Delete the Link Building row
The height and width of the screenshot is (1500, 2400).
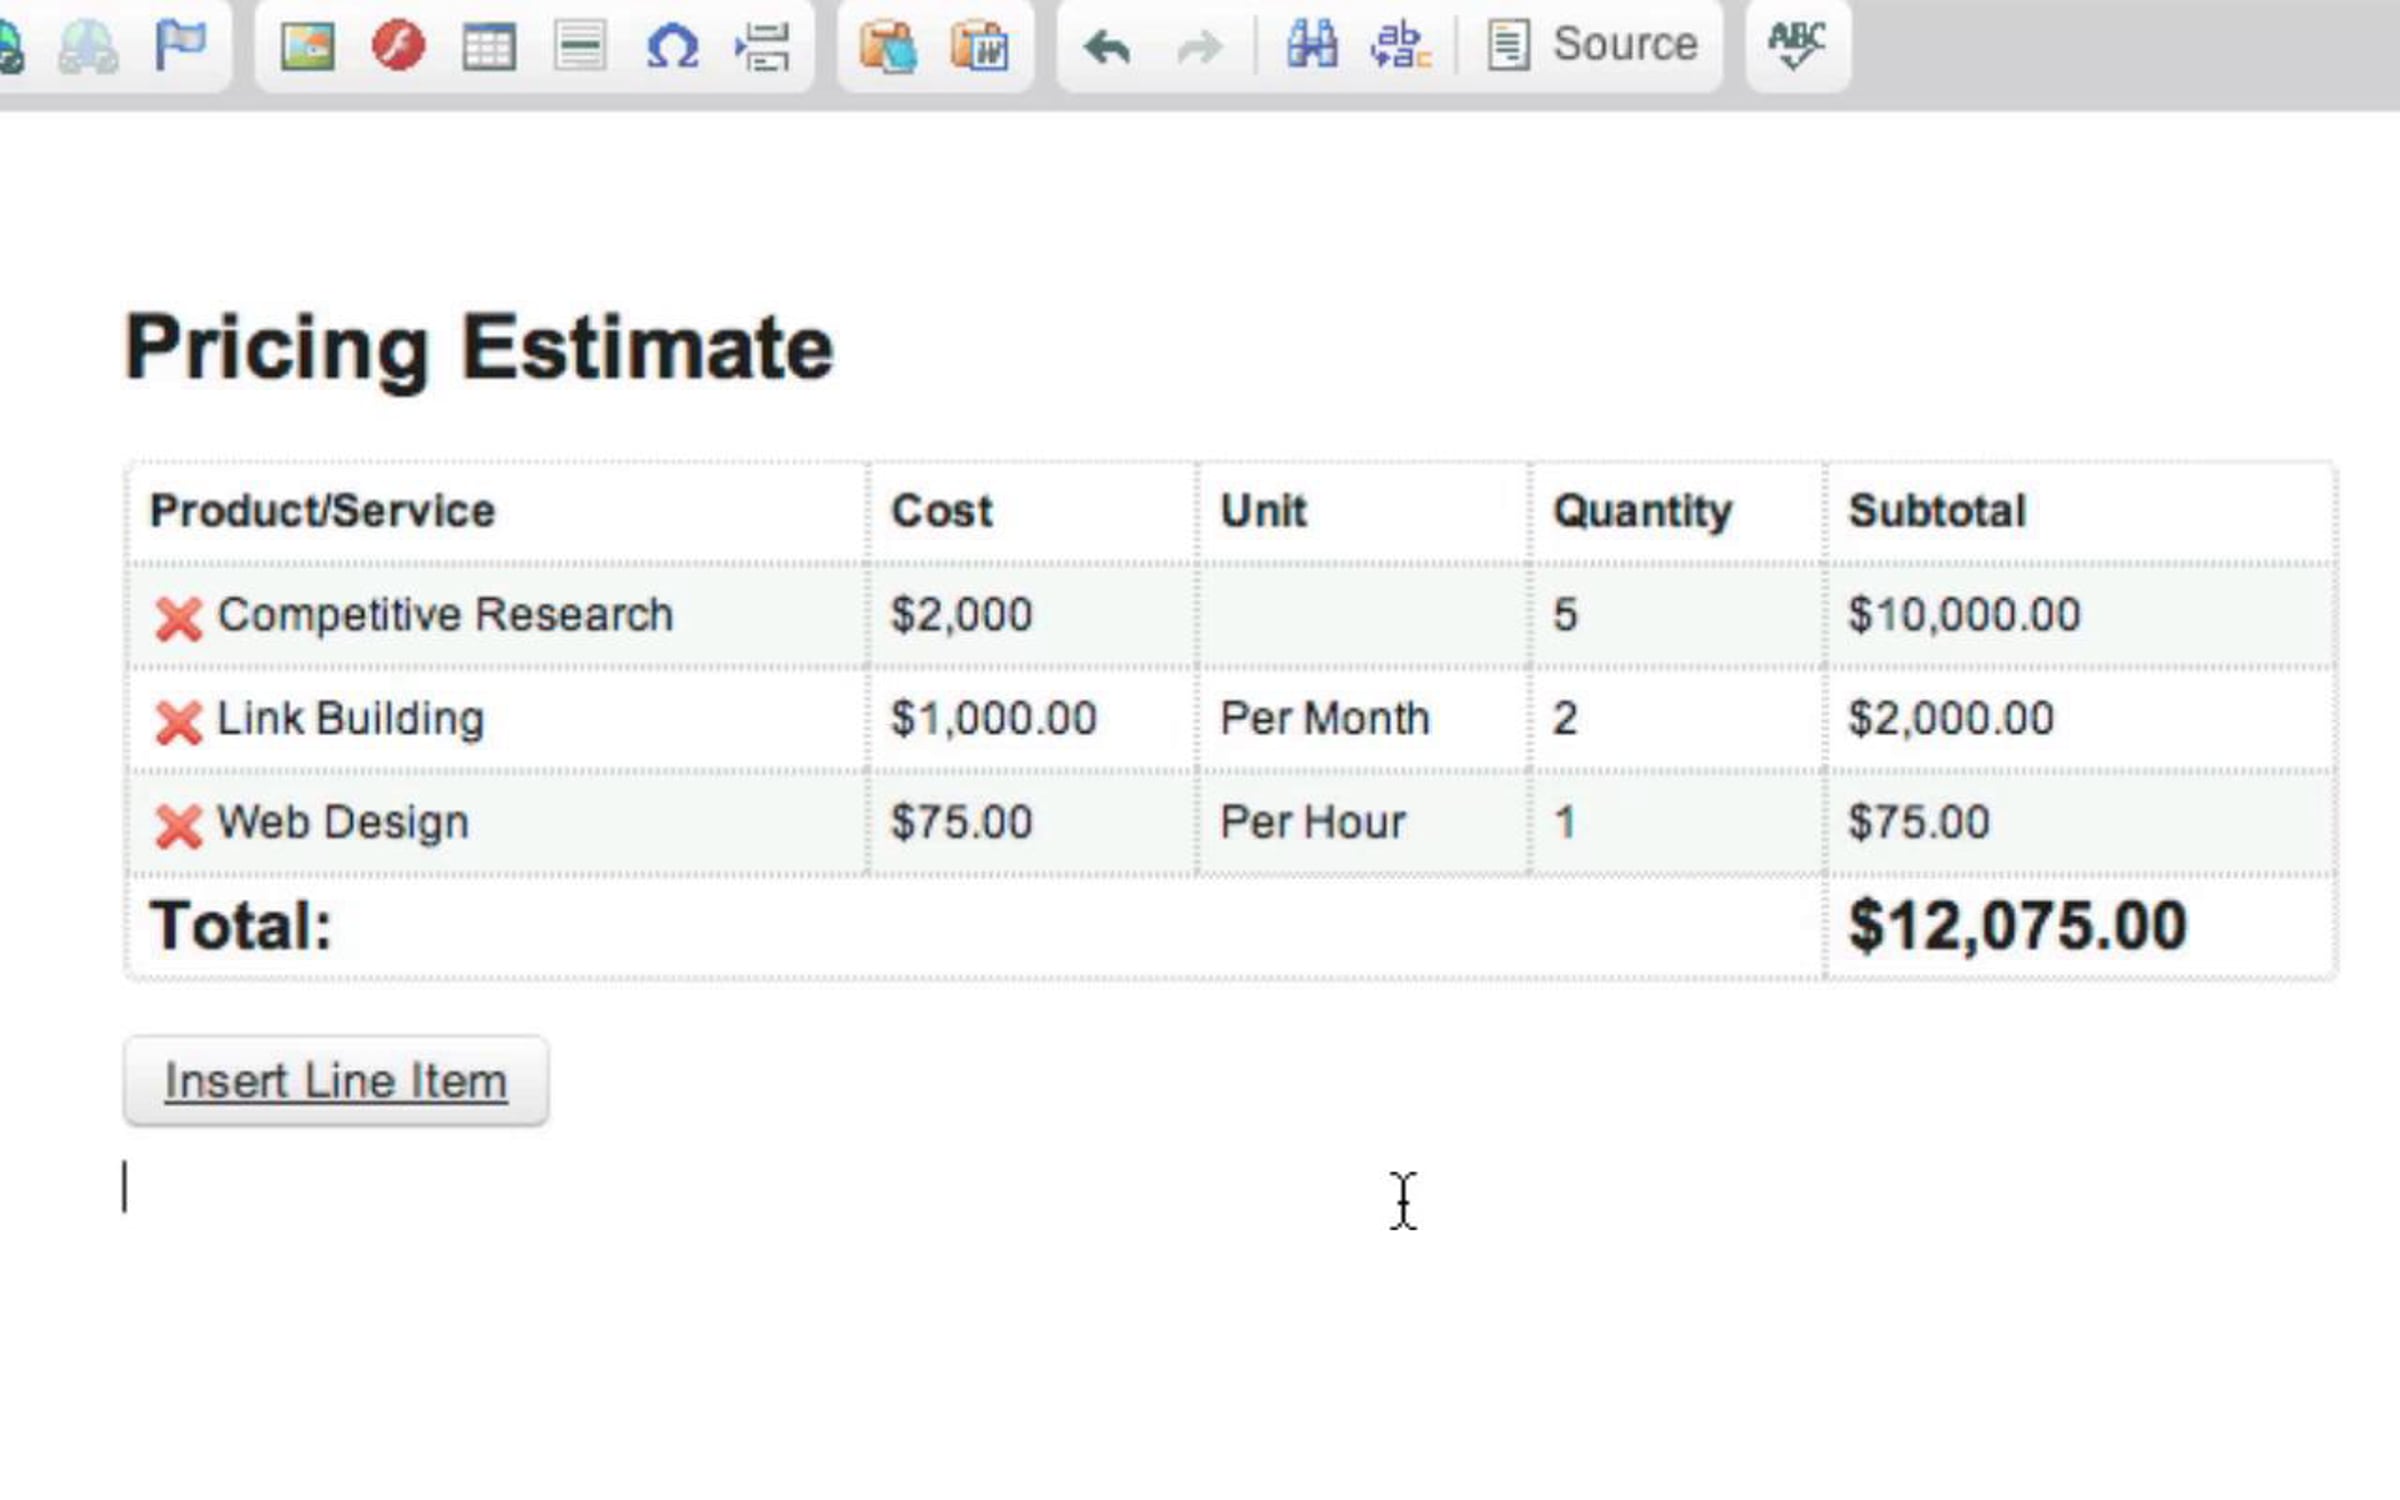(179, 722)
